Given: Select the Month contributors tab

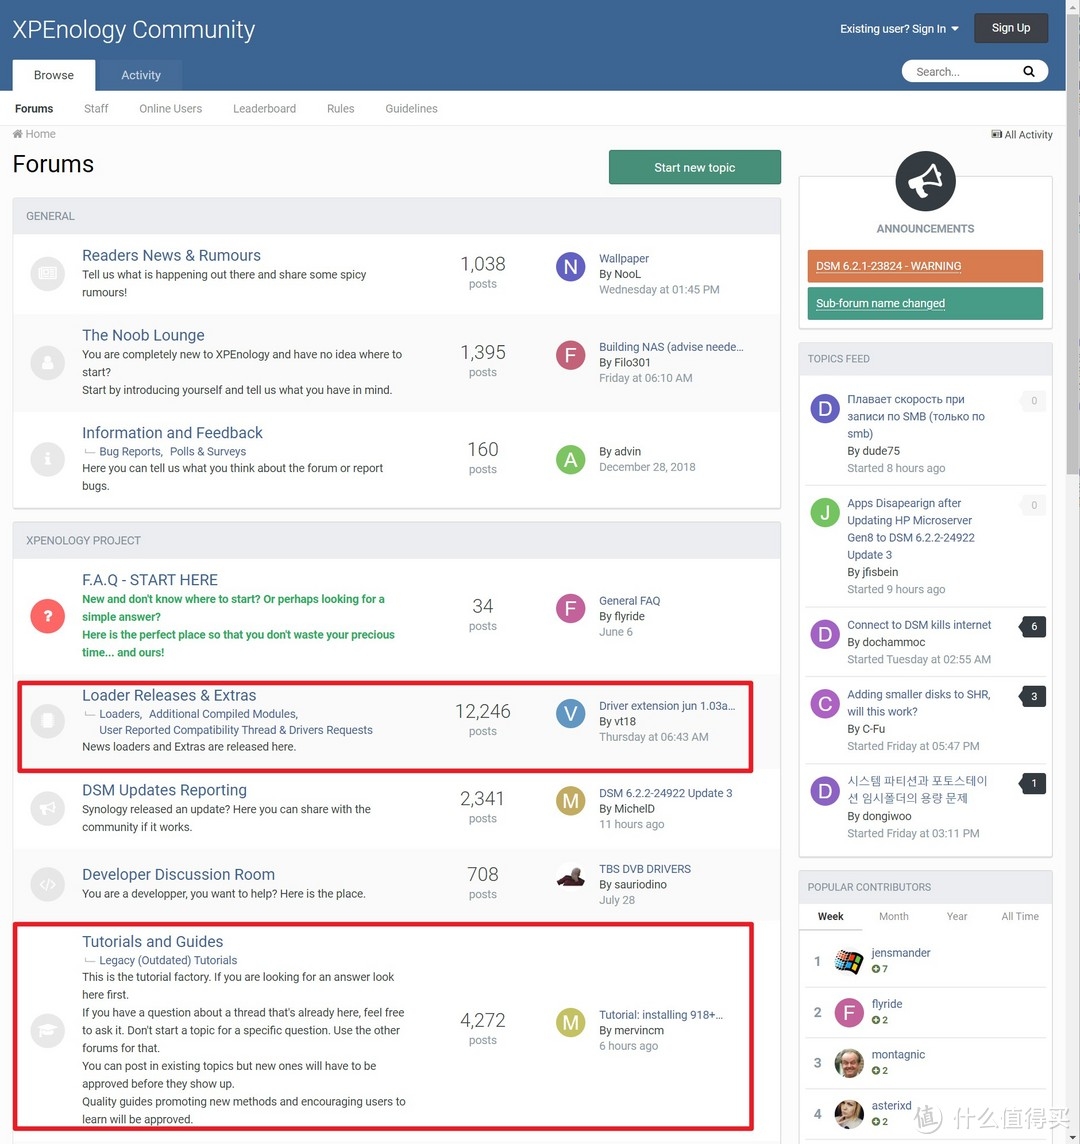Looking at the screenshot, I should [x=894, y=916].
